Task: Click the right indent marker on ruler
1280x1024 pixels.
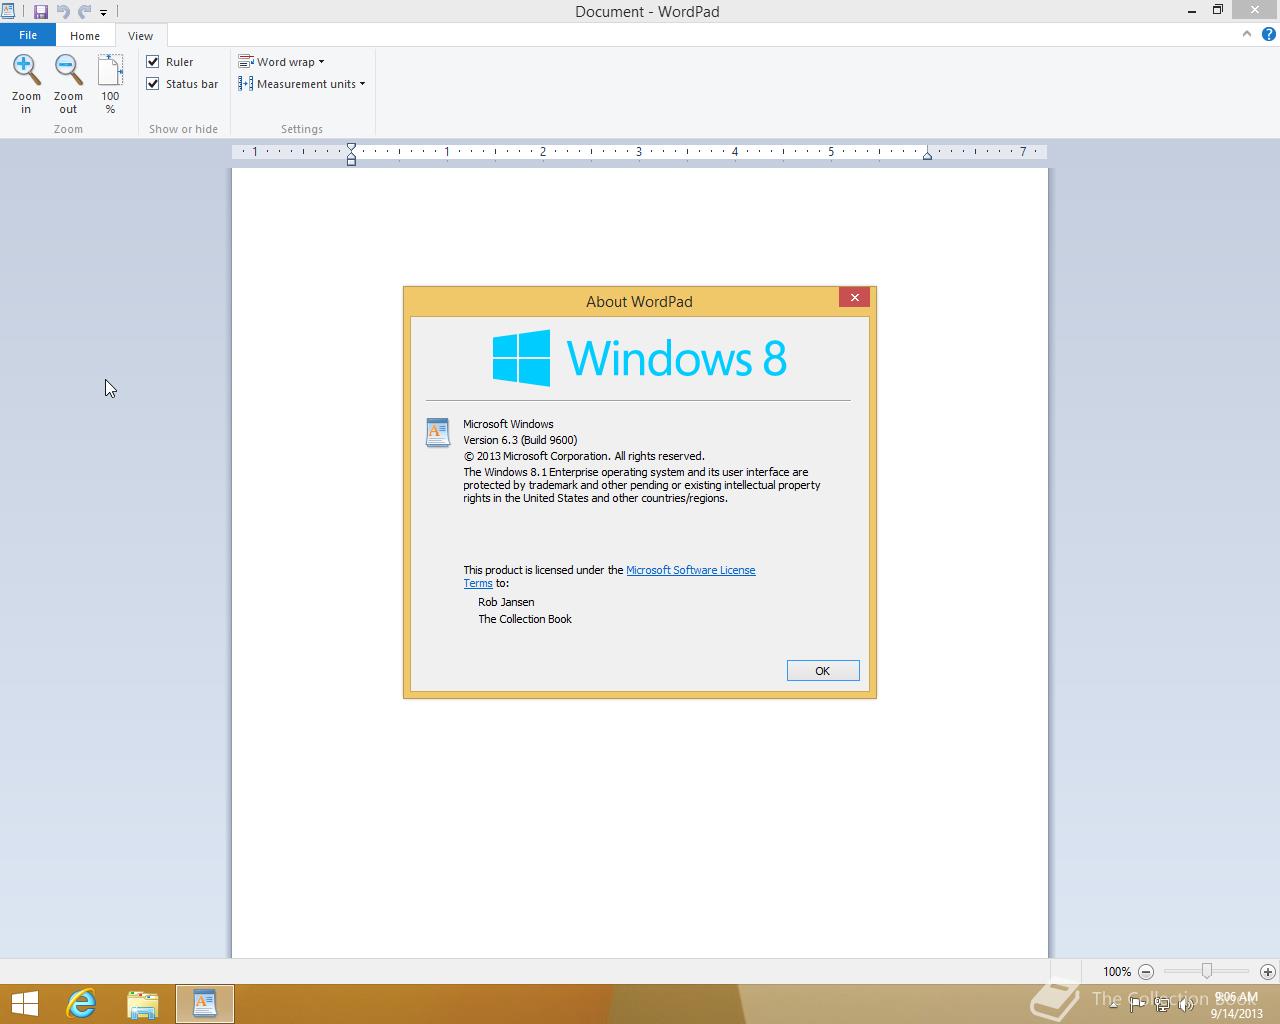Action: click(927, 155)
